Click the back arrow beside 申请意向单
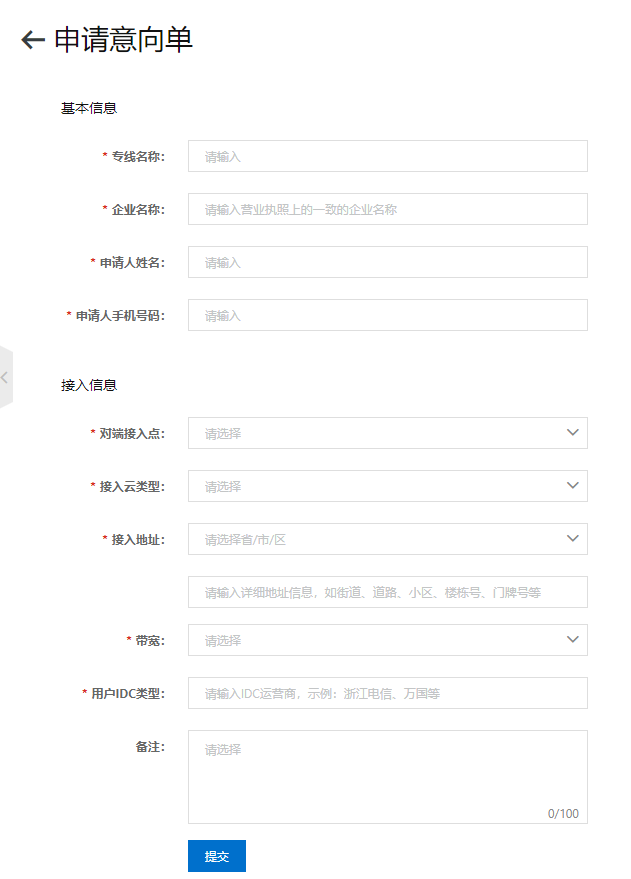631x879 pixels. (x=33, y=40)
